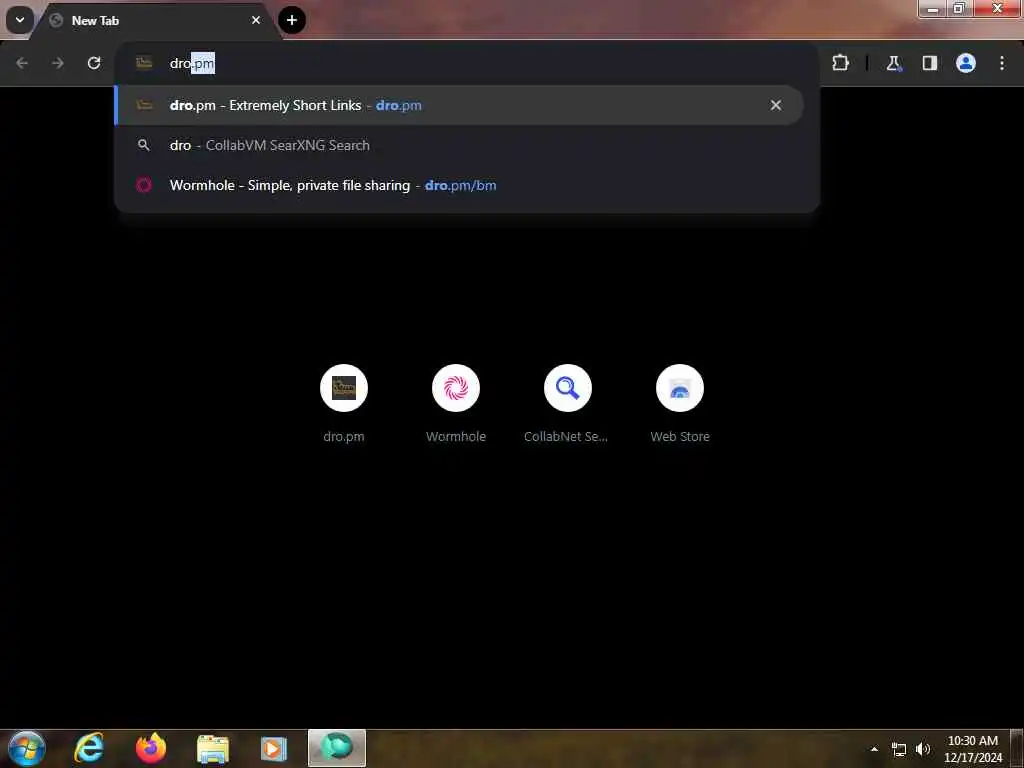Open the Wormhole shortcut tile
This screenshot has width=1024, height=768.
click(x=456, y=404)
